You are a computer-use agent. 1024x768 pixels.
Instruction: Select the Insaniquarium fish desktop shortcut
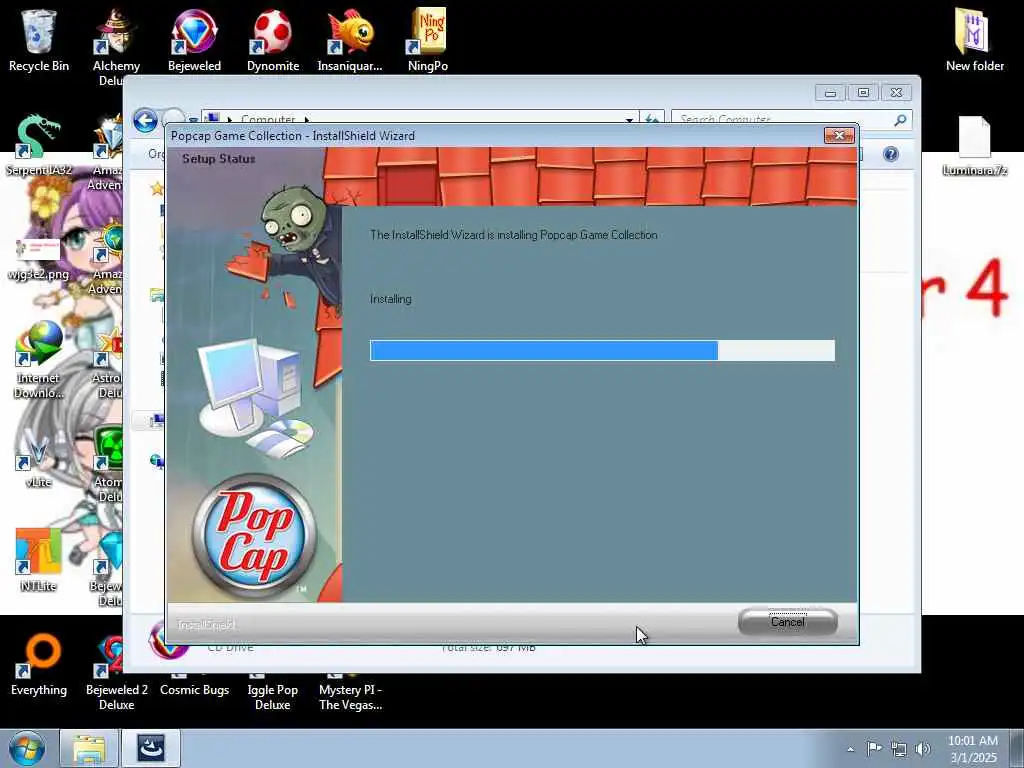pyautogui.click(x=350, y=40)
